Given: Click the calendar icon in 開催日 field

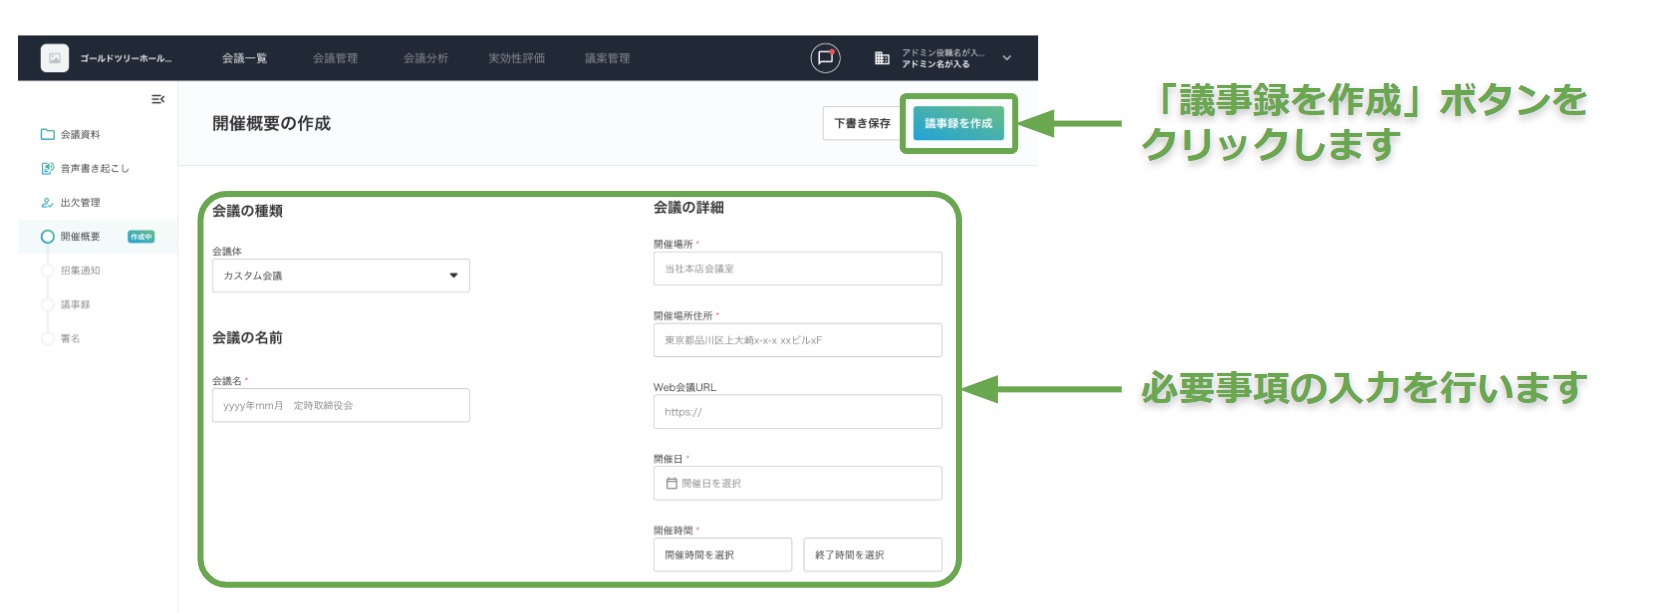Looking at the screenshot, I should (x=672, y=483).
